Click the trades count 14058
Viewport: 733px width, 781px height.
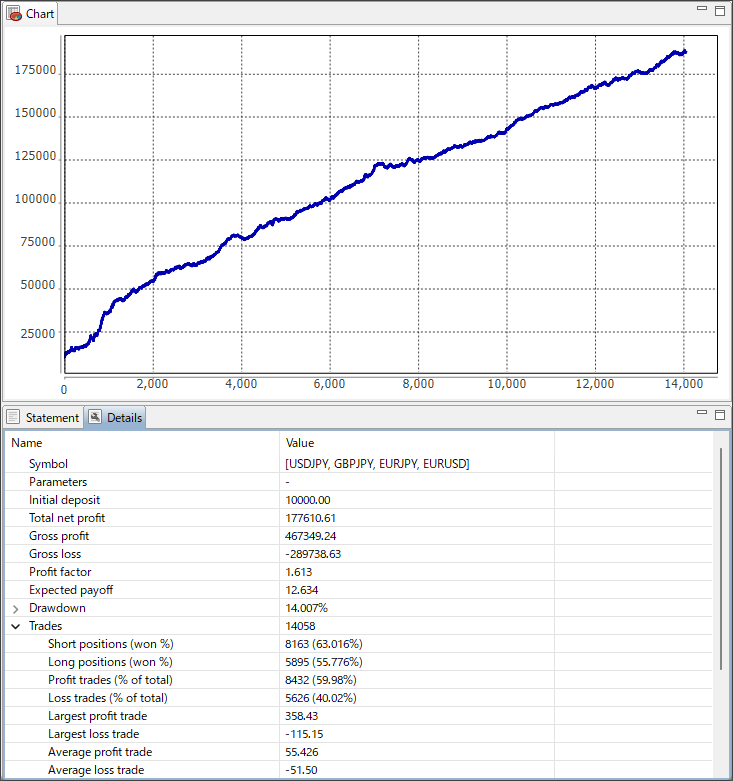[300, 626]
